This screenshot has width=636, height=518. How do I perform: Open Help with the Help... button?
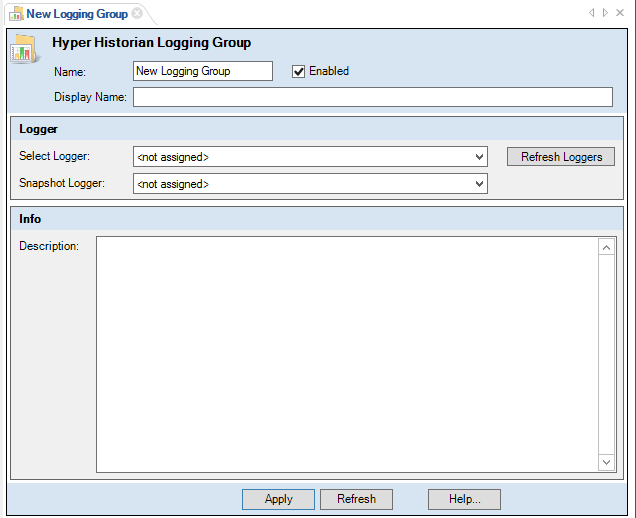click(464, 499)
